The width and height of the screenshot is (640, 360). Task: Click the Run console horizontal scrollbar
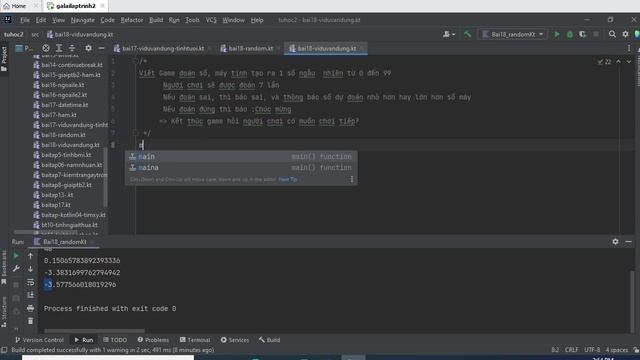tap(94, 331)
